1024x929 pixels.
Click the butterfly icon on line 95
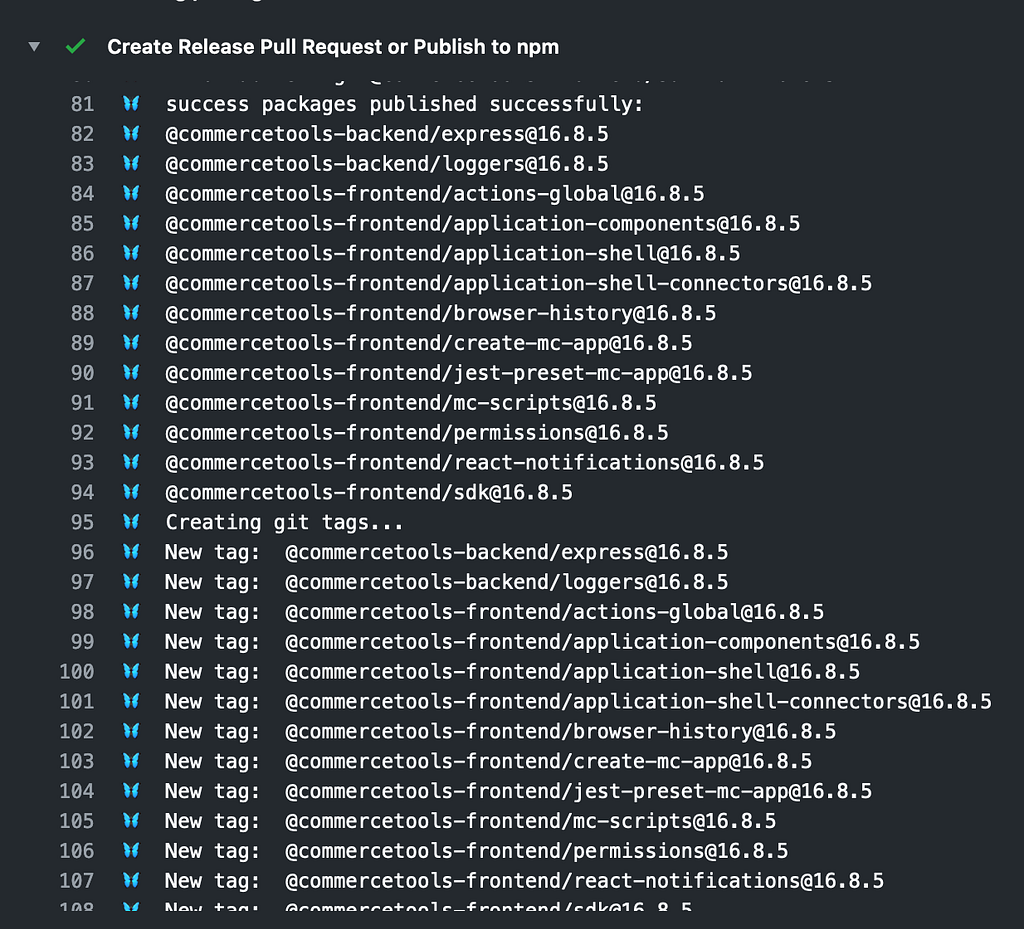[131, 522]
